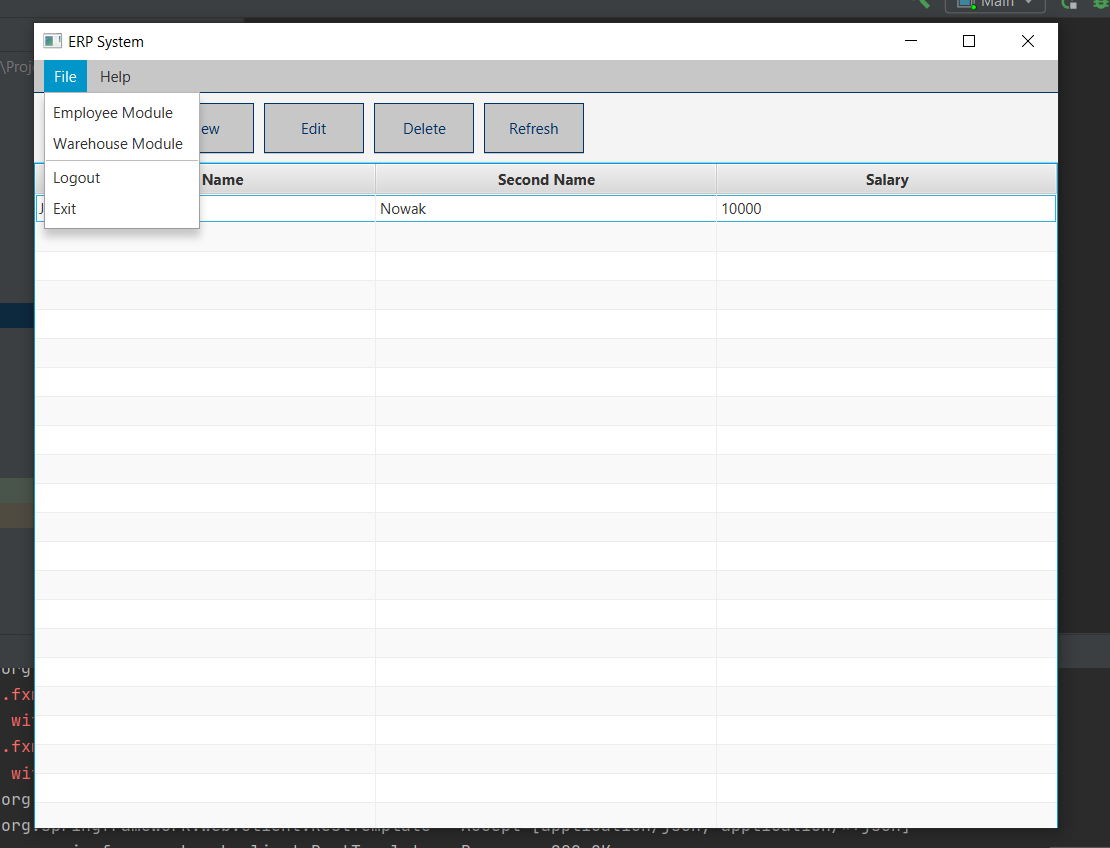Select Warehouse Module menu entry
The height and width of the screenshot is (848, 1110).
point(119,143)
